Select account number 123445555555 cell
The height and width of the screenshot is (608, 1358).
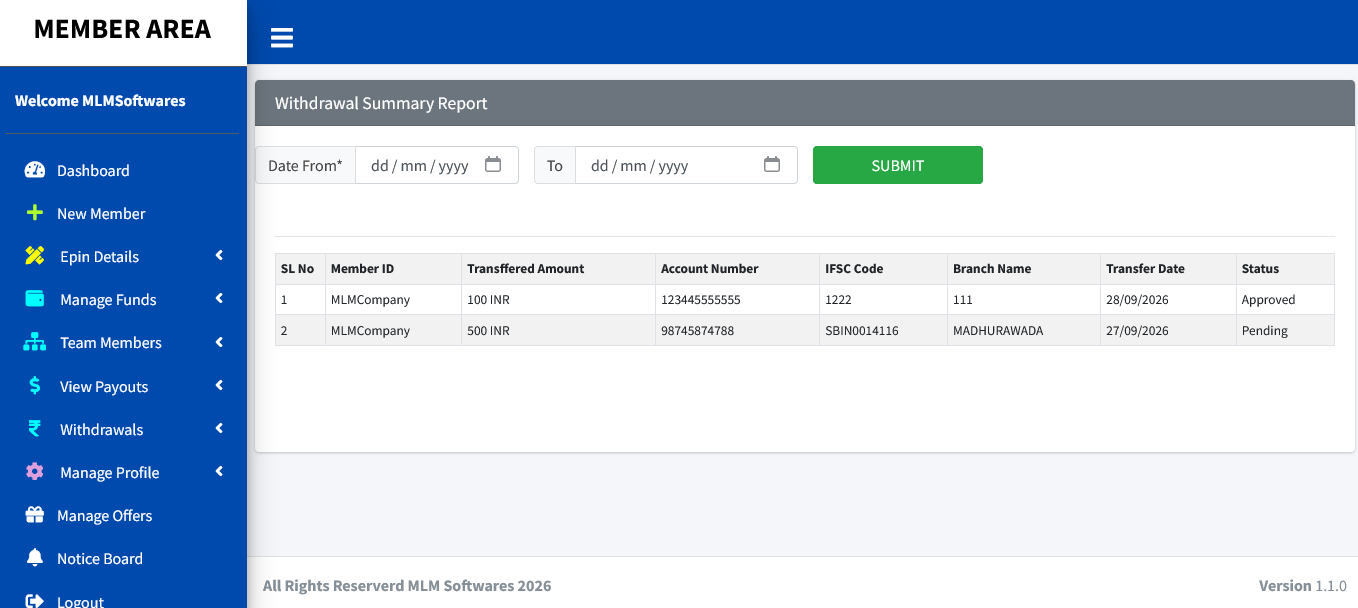click(737, 300)
